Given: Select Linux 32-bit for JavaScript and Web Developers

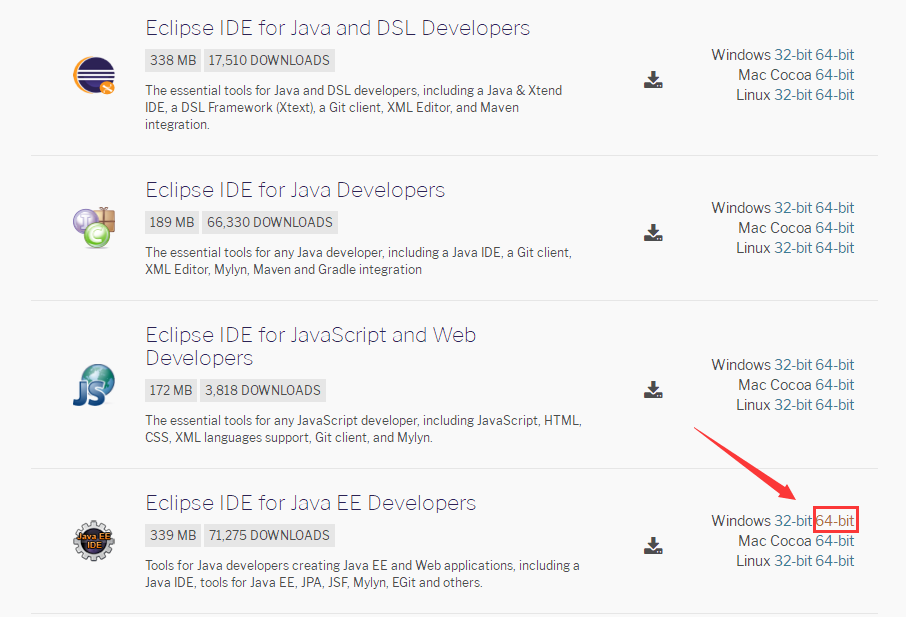Looking at the screenshot, I should click(x=793, y=405).
